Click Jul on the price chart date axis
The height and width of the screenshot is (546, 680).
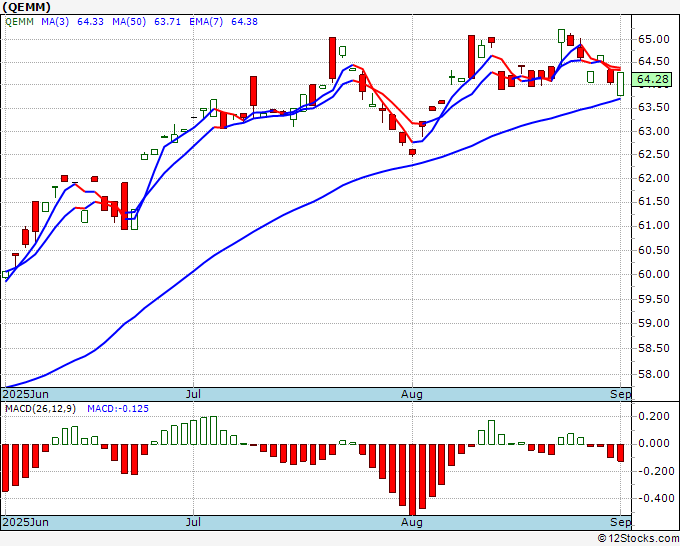point(193,394)
